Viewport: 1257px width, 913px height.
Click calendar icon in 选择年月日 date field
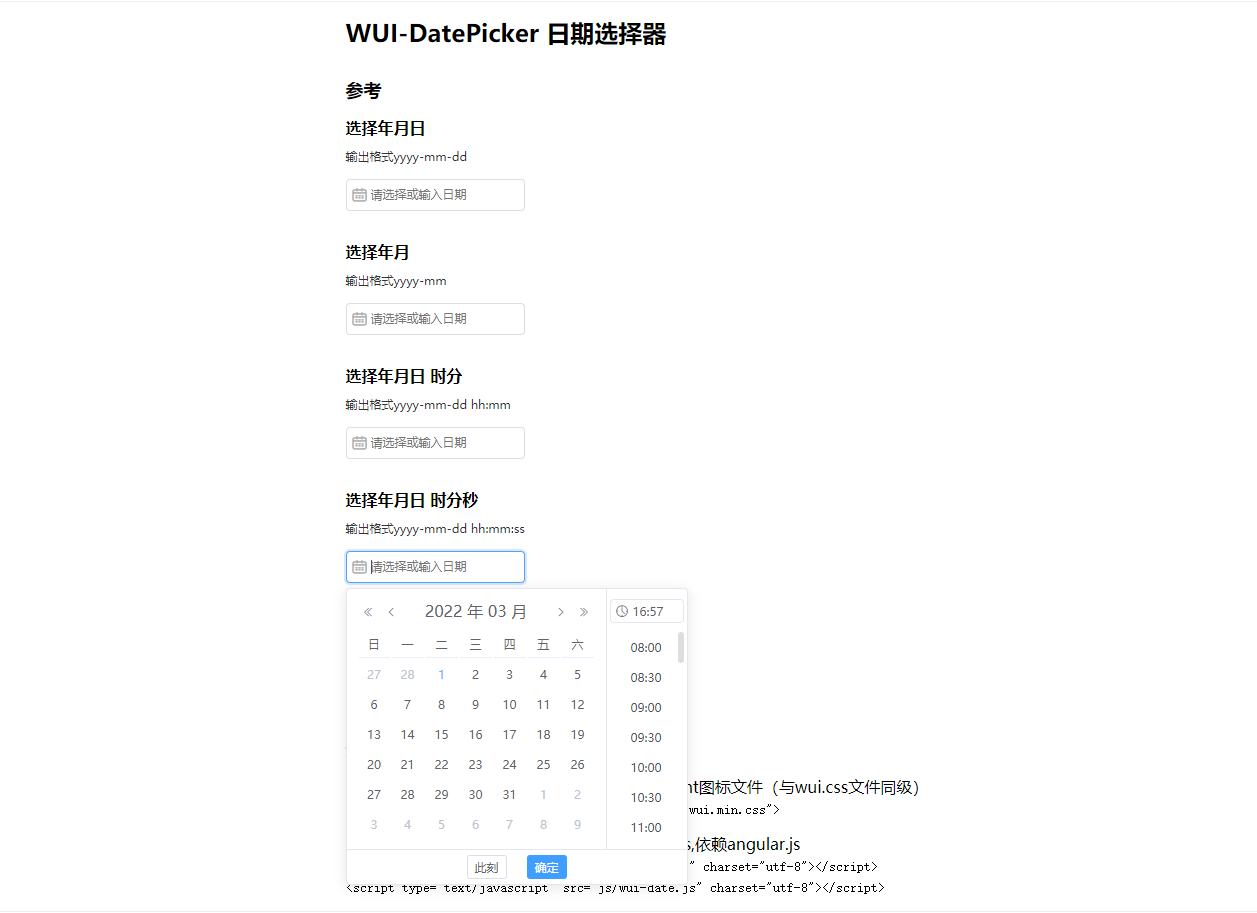click(360, 195)
